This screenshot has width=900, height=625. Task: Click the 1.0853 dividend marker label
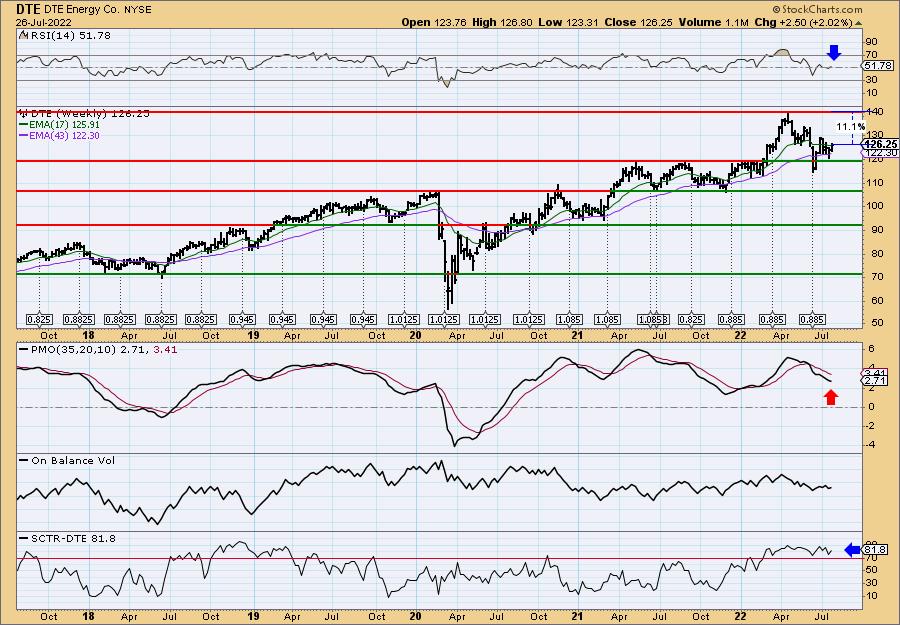[x=653, y=319]
